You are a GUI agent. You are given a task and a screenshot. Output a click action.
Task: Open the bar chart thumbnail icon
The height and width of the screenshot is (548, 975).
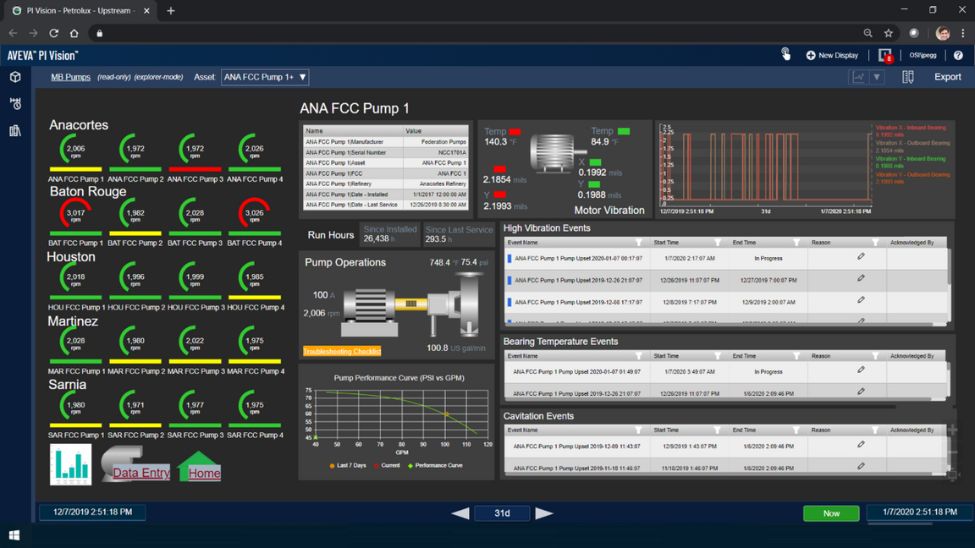coord(71,464)
